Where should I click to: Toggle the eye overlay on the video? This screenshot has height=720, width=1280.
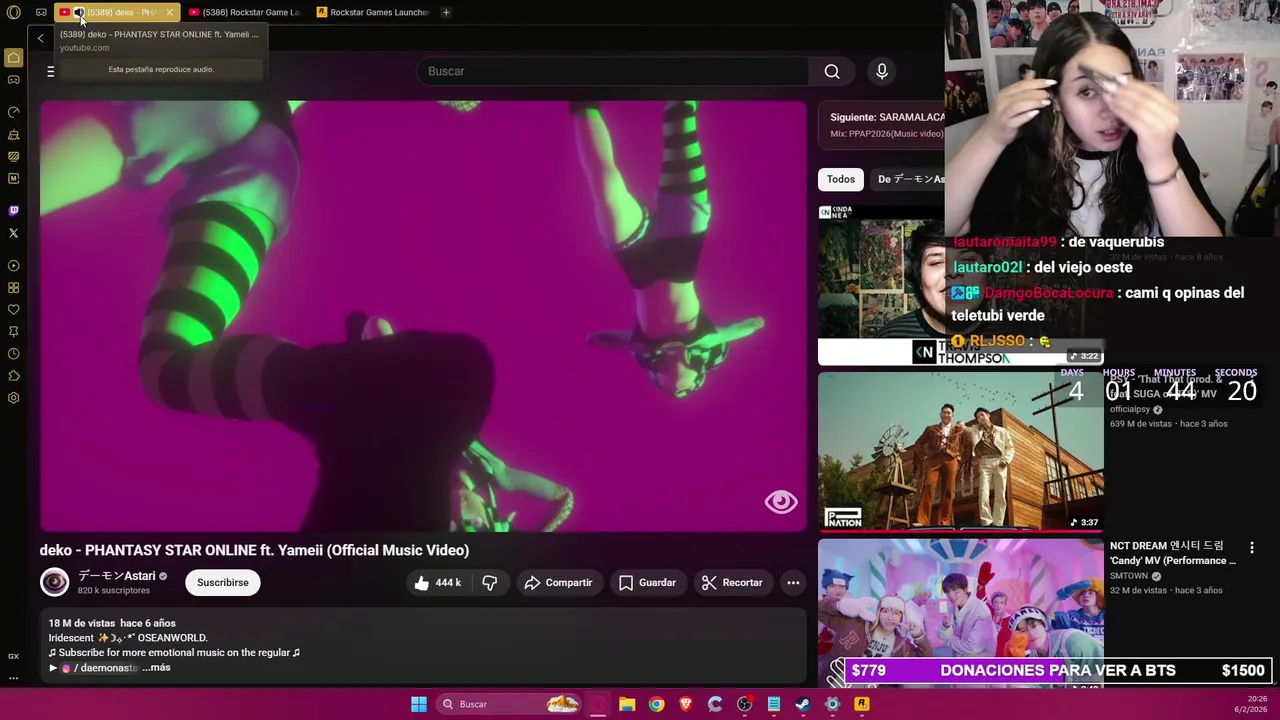point(781,501)
